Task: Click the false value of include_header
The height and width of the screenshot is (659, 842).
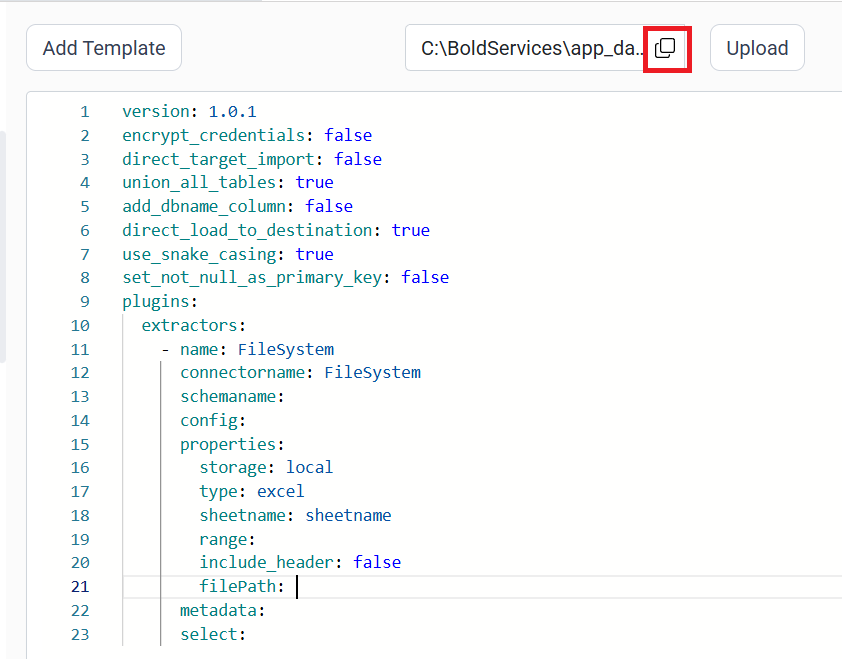Action: click(x=377, y=562)
